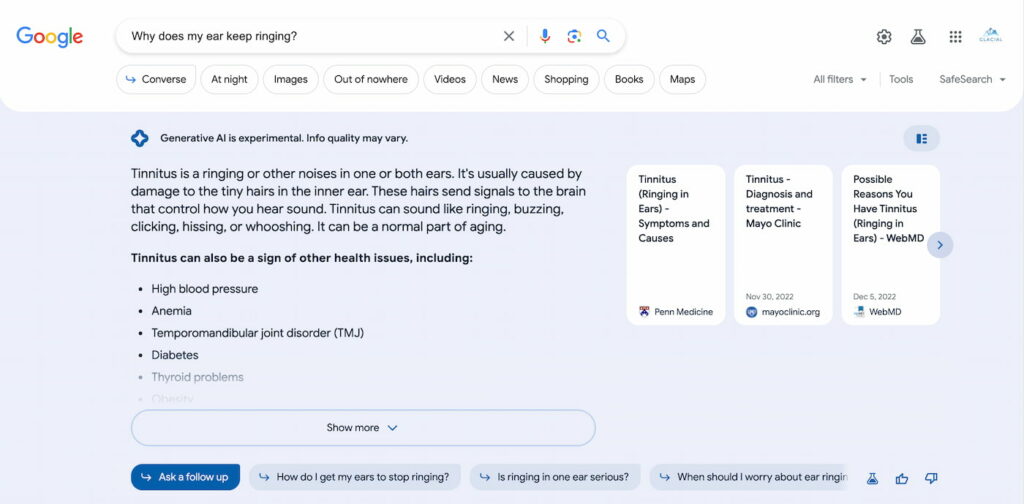Click the 'Anemia' list item

coord(172,311)
